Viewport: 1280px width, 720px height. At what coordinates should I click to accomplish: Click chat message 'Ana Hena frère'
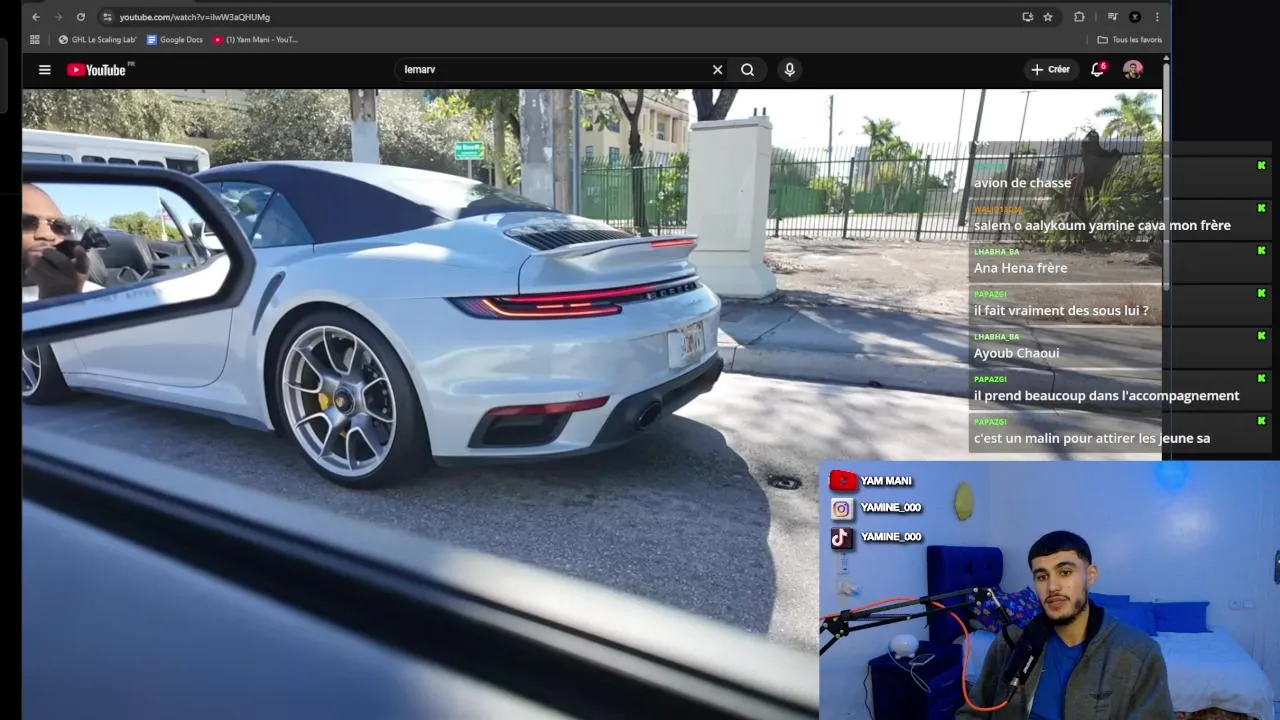click(x=1020, y=268)
